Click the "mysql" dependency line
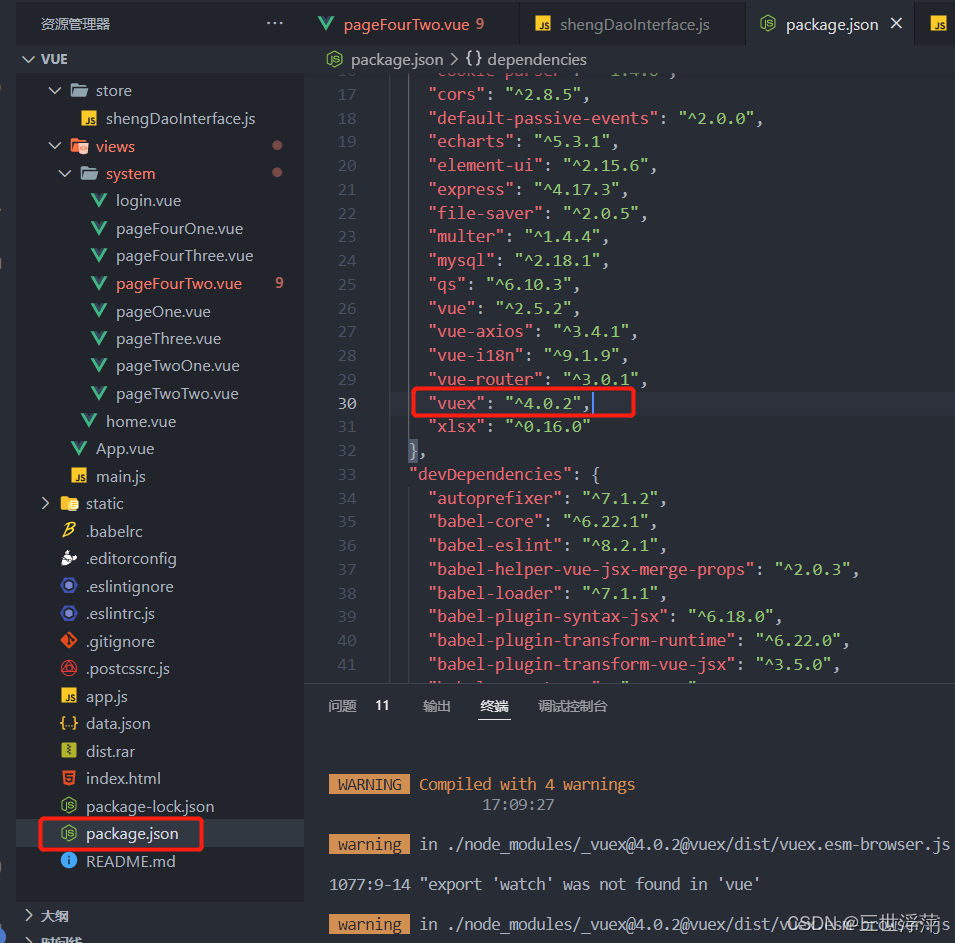 click(518, 260)
